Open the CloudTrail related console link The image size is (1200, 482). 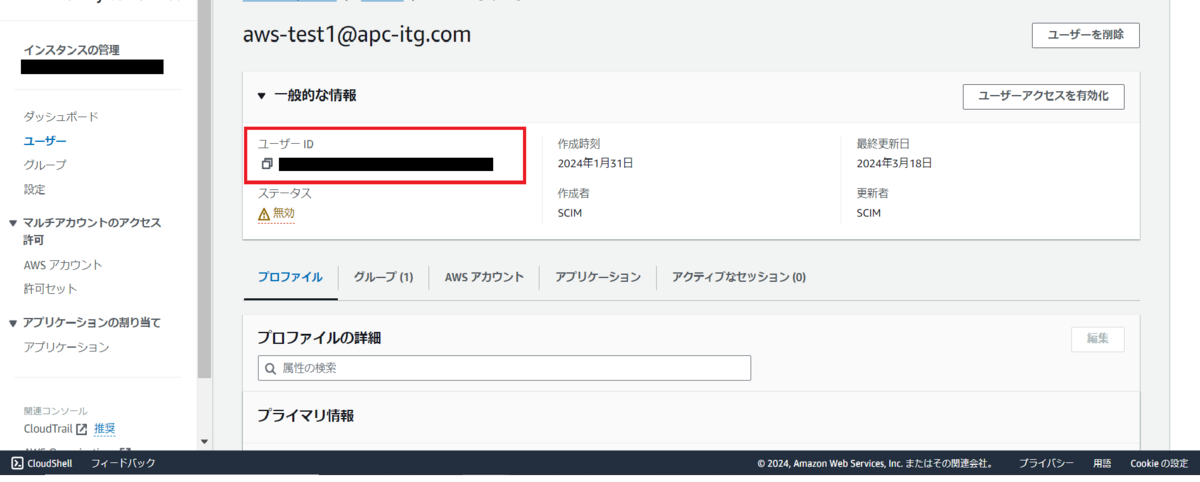point(48,429)
